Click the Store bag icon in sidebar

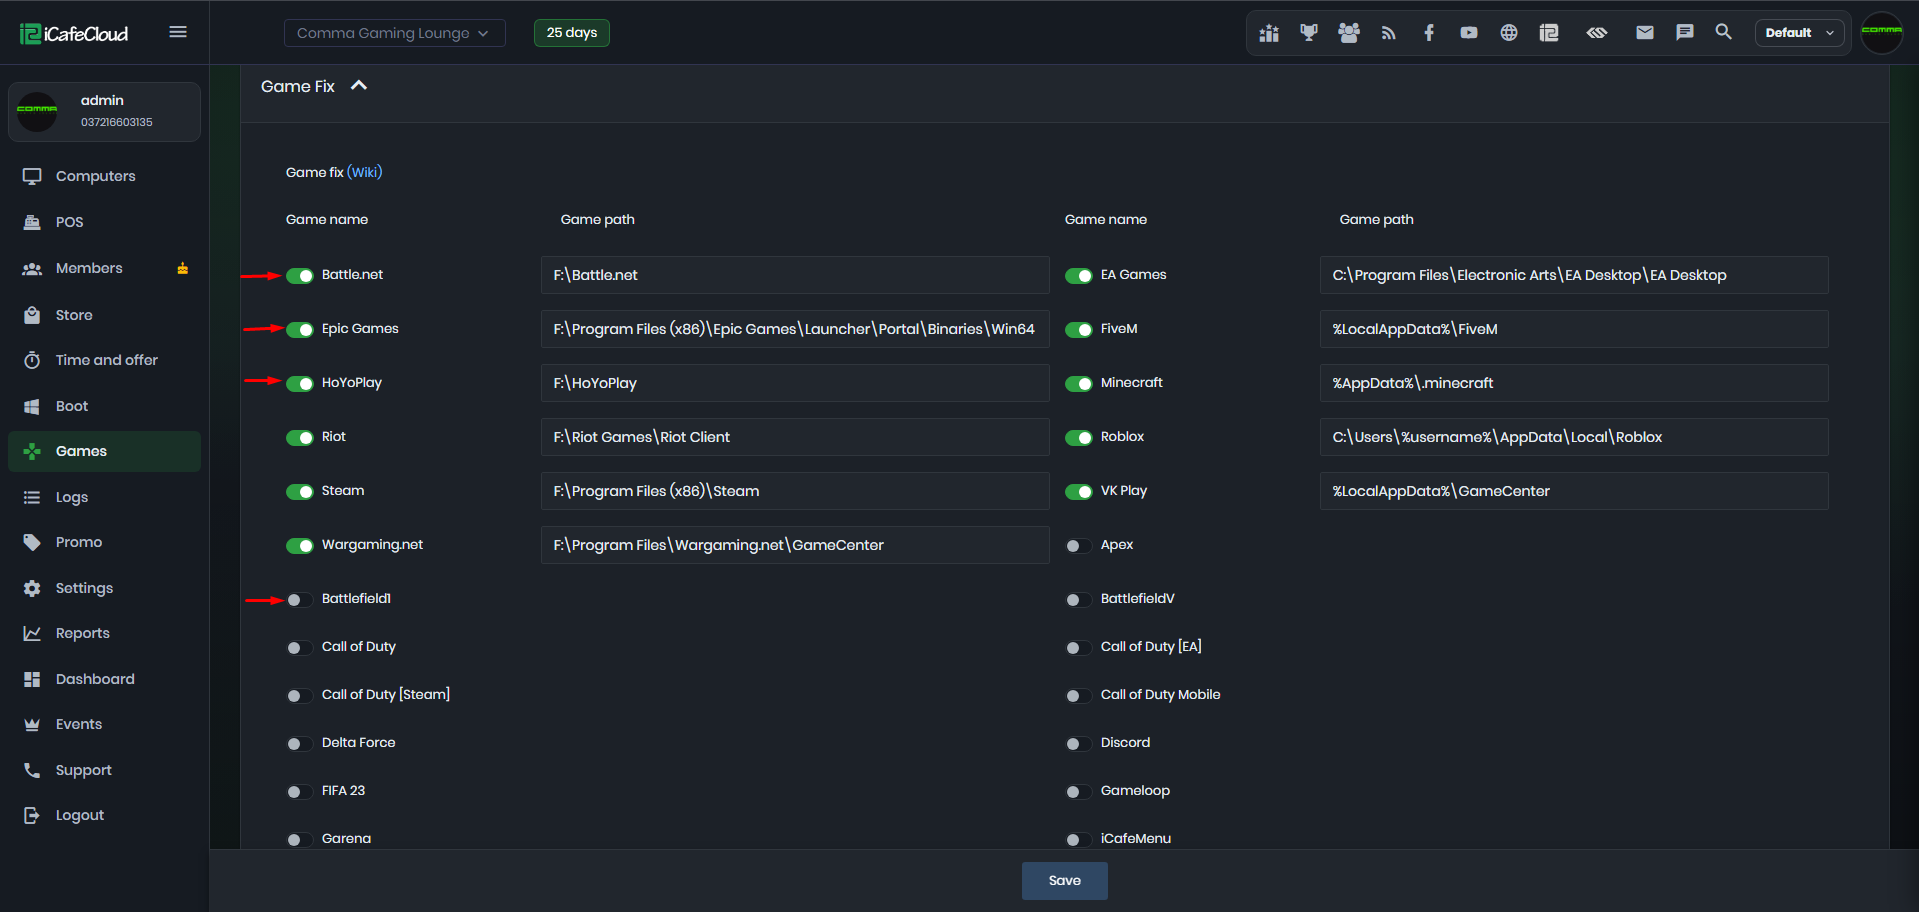[x=32, y=315]
